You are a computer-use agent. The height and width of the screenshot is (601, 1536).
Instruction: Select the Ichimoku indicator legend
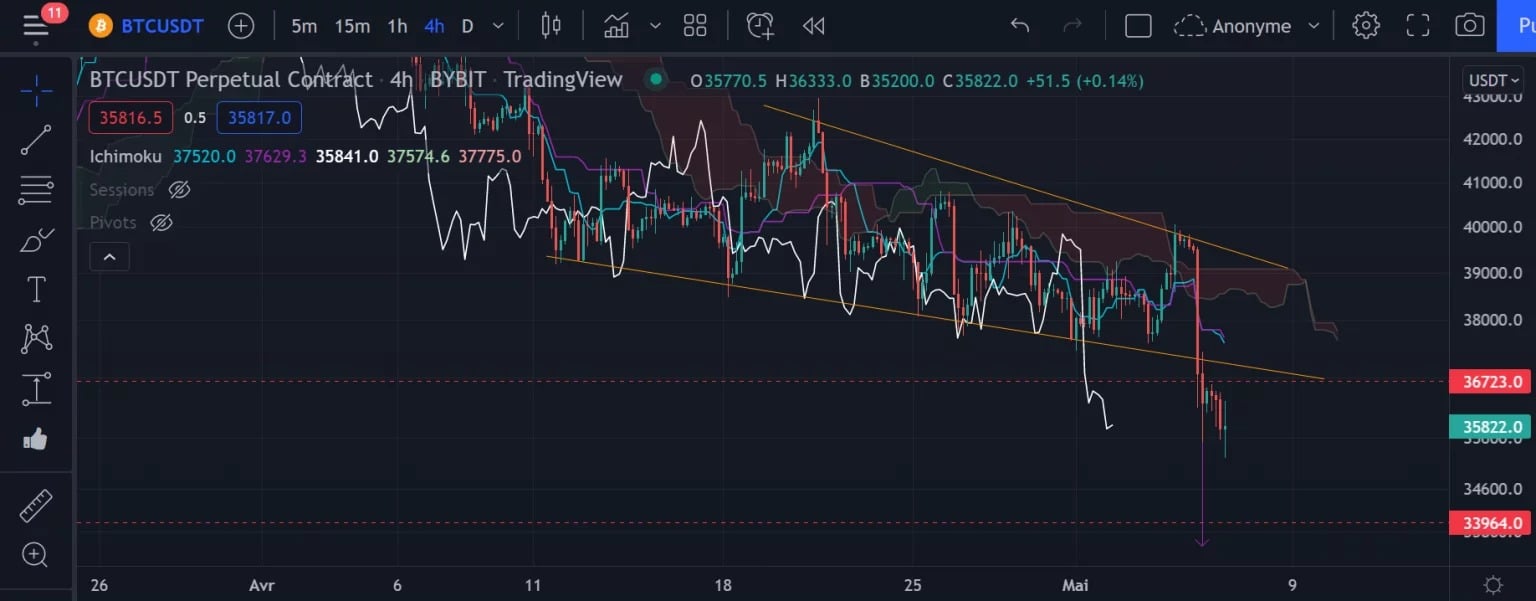(125, 156)
